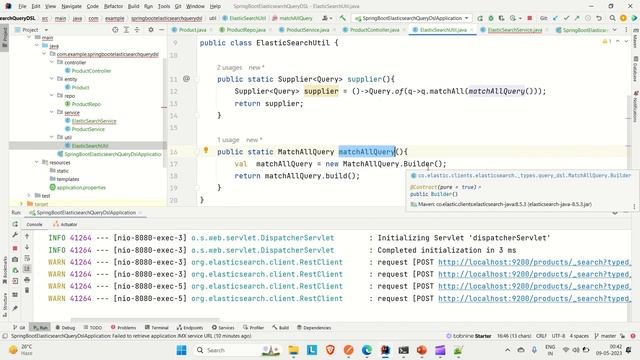The image size is (640, 360).
Task: Click the Windows Start button
Action: coord(182,350)
